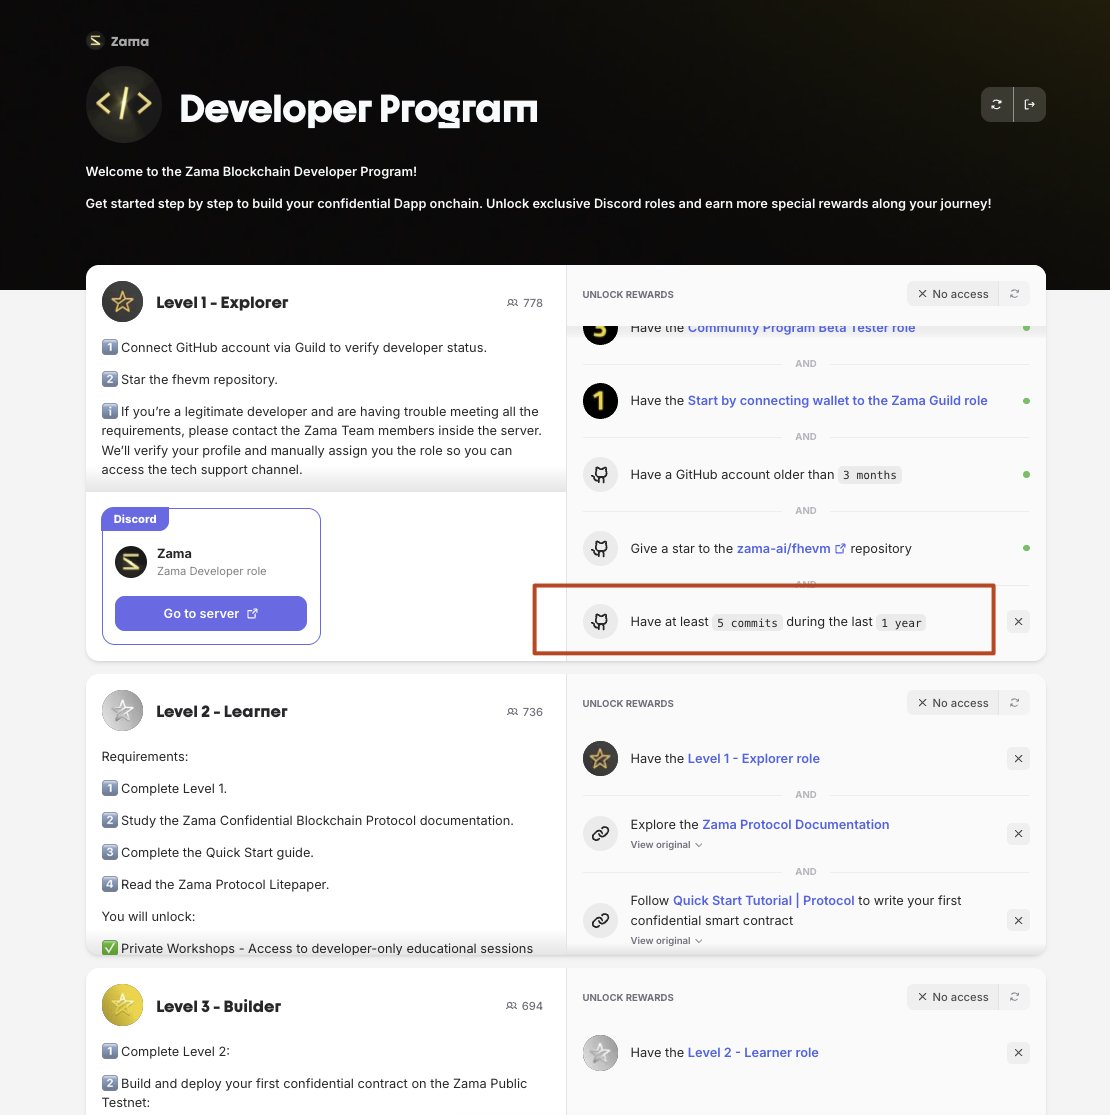Click the sign-out icon button in header
Screen dimensions: 1110x1115
[x=1029, y=105]
